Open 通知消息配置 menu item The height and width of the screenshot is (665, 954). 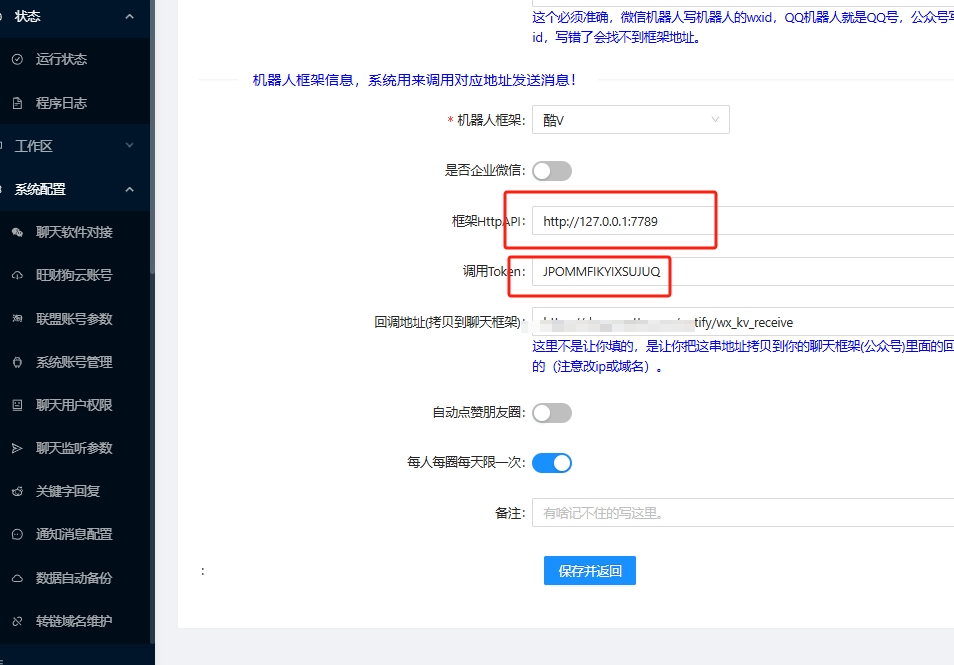(x=74, y=534)
